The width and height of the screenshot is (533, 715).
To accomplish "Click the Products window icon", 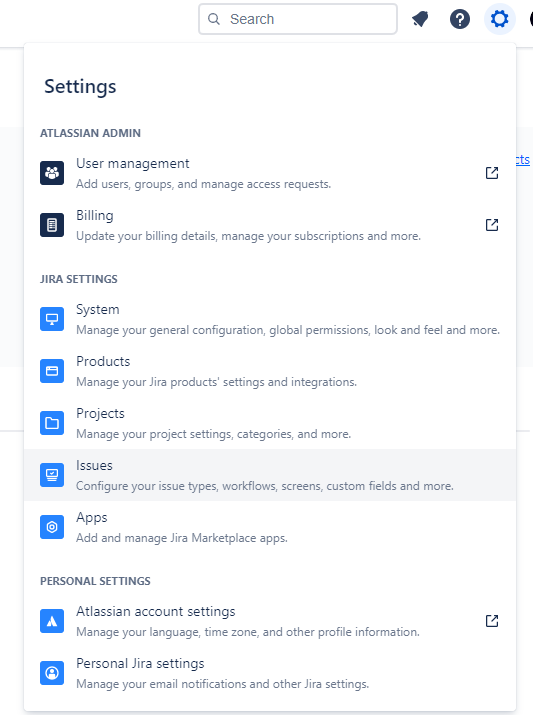I will pos(52,371).
